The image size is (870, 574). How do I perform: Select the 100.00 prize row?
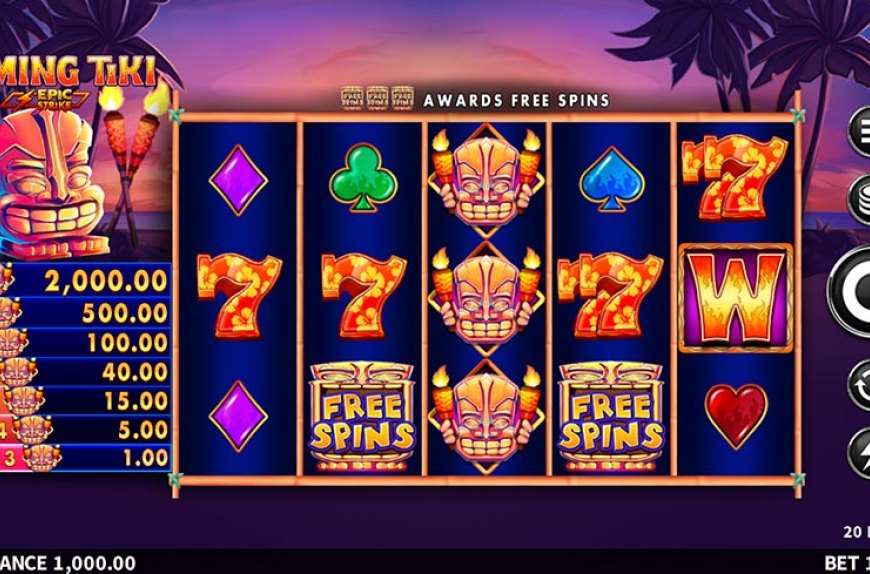85,342
